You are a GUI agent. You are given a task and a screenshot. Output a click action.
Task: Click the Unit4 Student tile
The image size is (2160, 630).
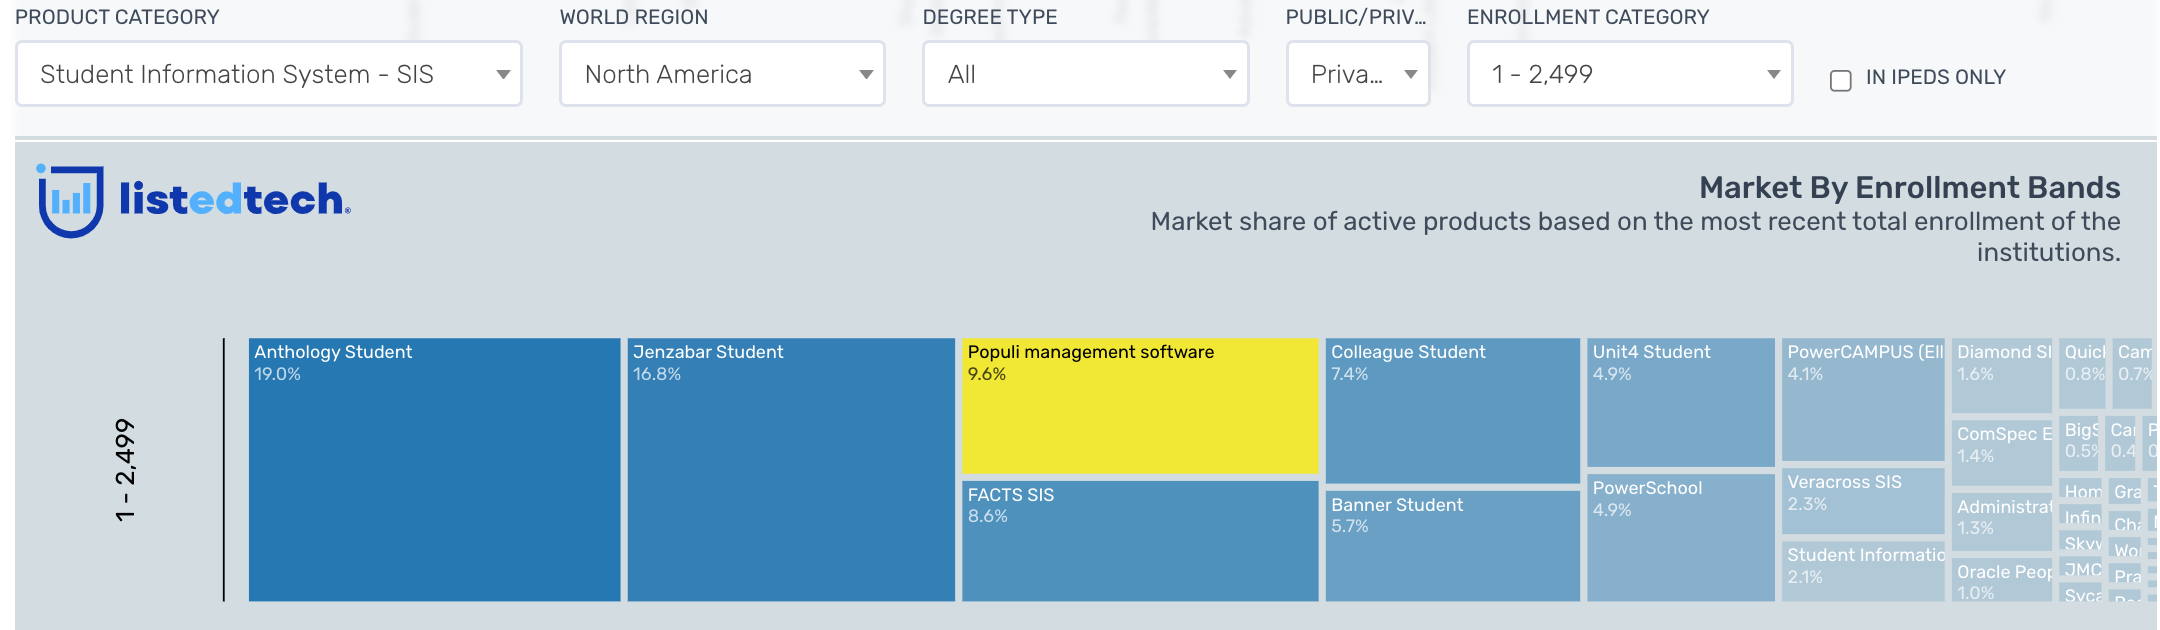coord(1680,402)
